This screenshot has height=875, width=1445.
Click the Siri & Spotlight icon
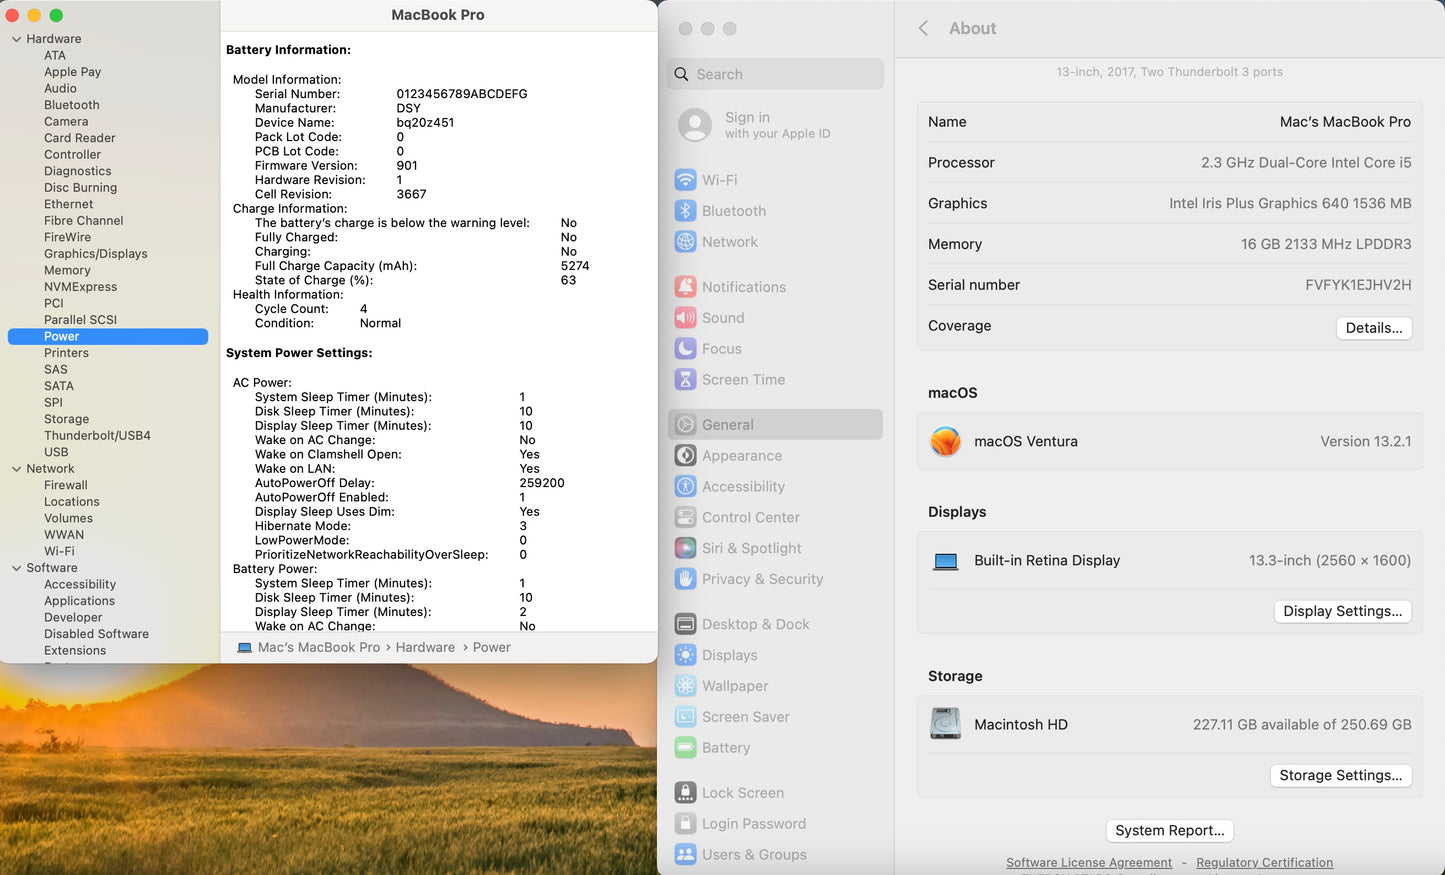point(685,548)
